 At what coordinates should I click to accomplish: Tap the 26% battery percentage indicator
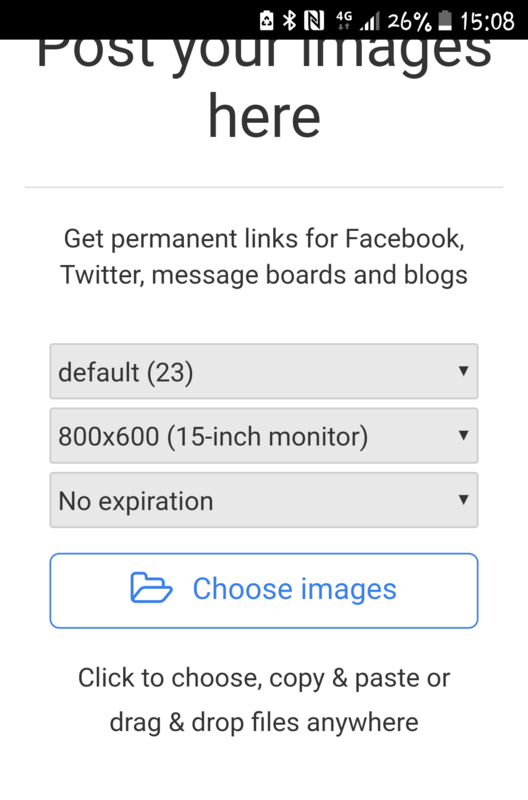pyautogui.click(x=409, y=21)
